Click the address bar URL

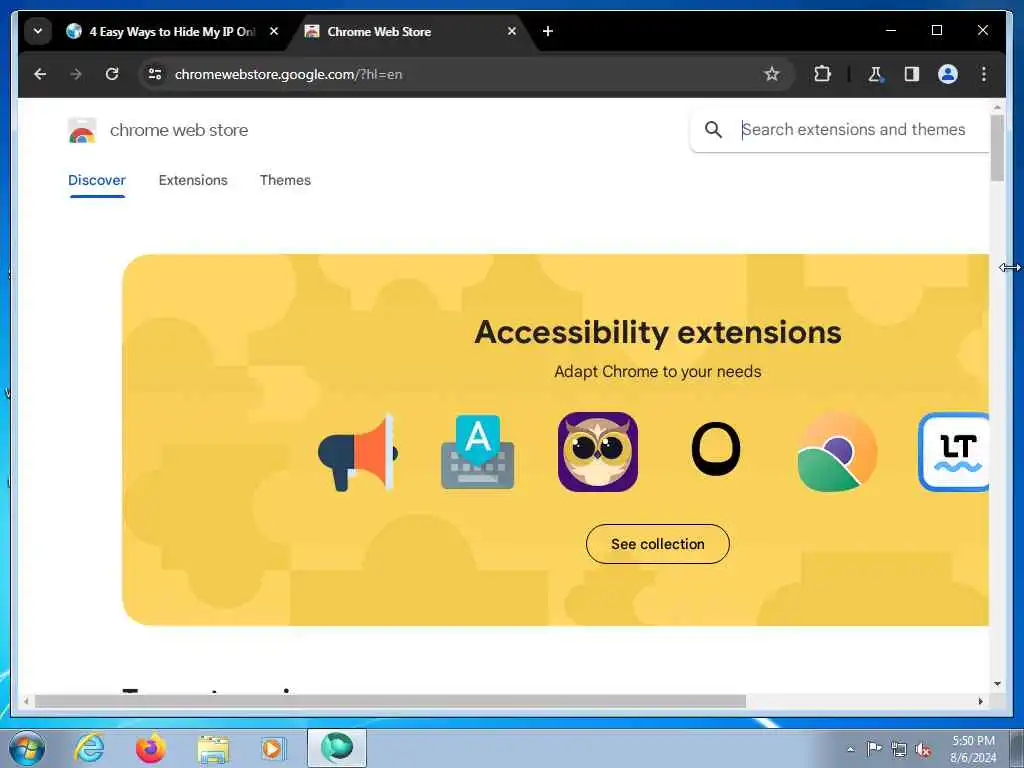coord(288,74)
